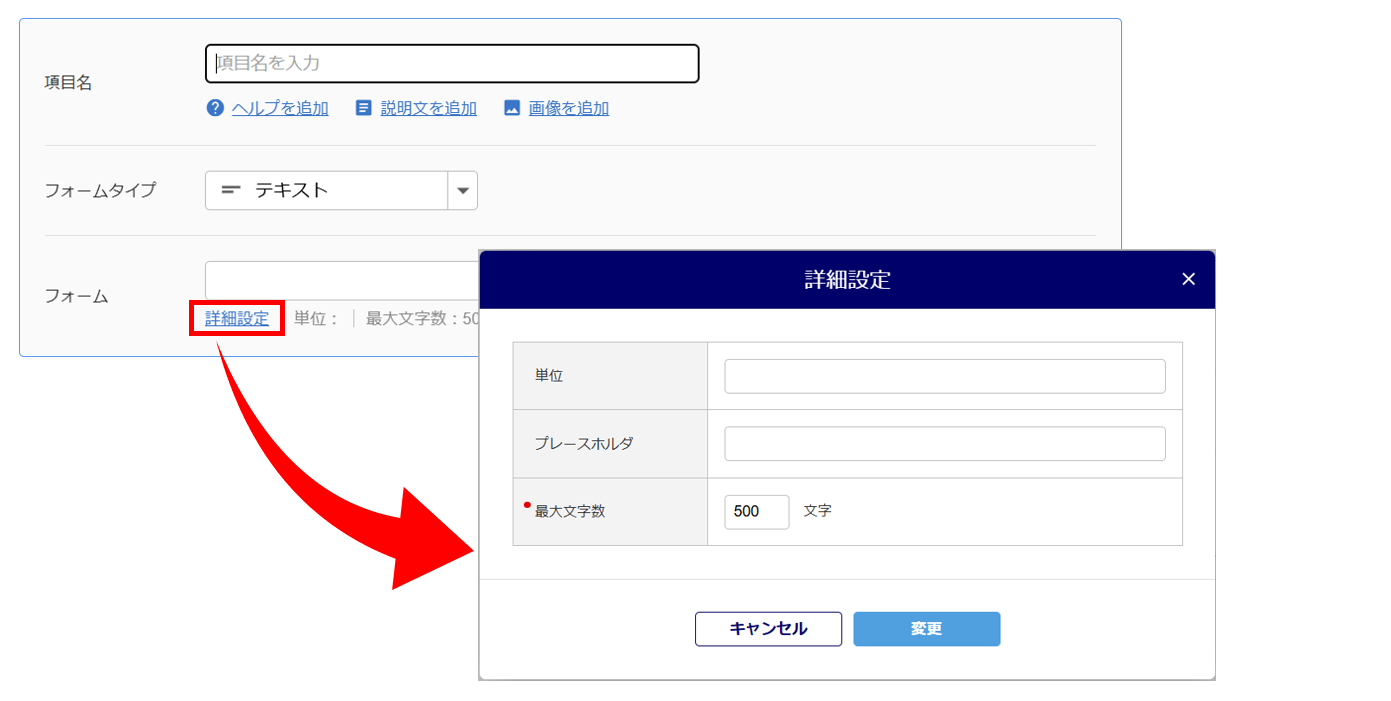This screenshot has height=701, width=1391.
Task: Click the 項目名 input field
Action: 452,63
